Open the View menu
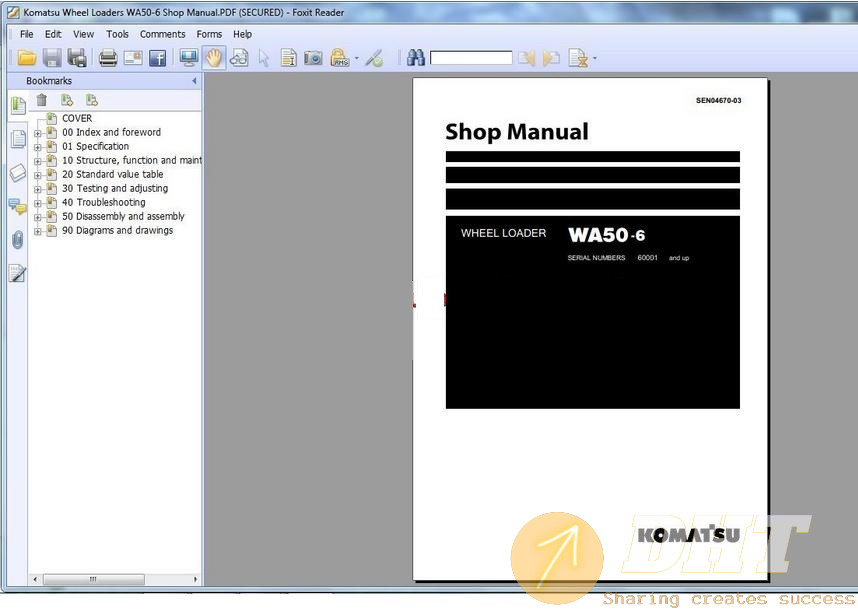Screen dimensions: 858x611 click(83, 34)
